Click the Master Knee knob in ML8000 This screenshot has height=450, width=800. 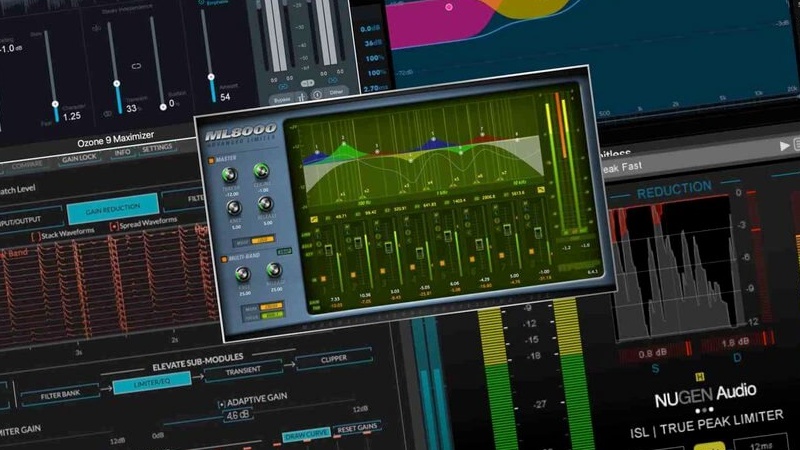click(x=234, y=207)
